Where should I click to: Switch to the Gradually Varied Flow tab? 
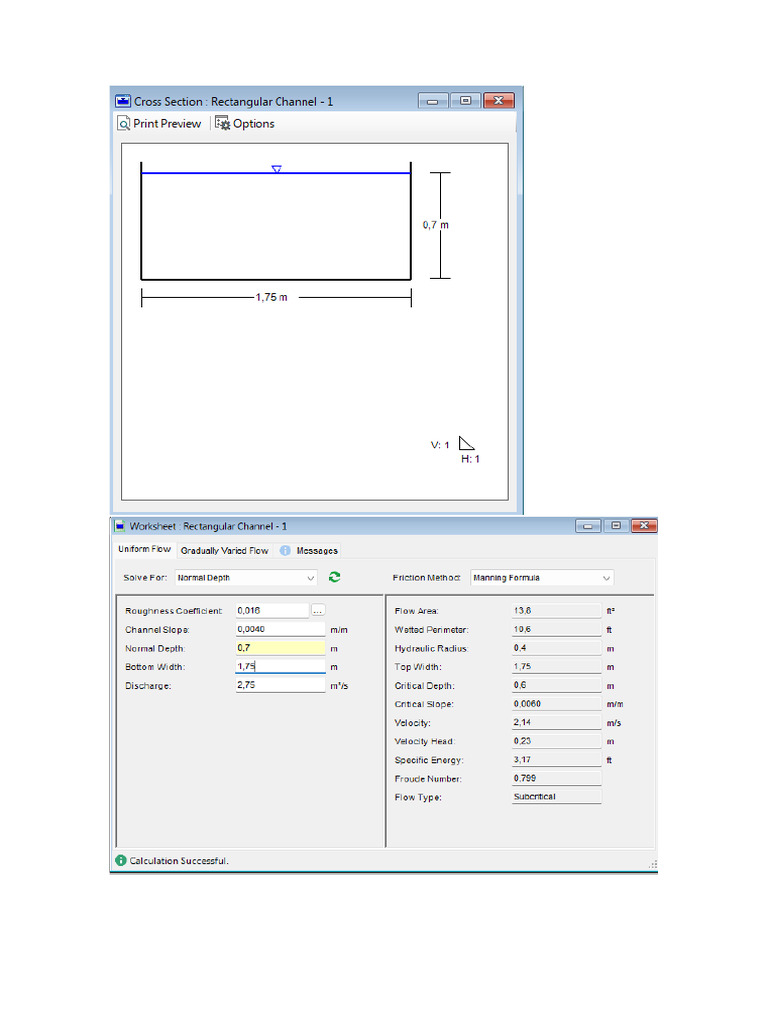[x=225, y=551]
